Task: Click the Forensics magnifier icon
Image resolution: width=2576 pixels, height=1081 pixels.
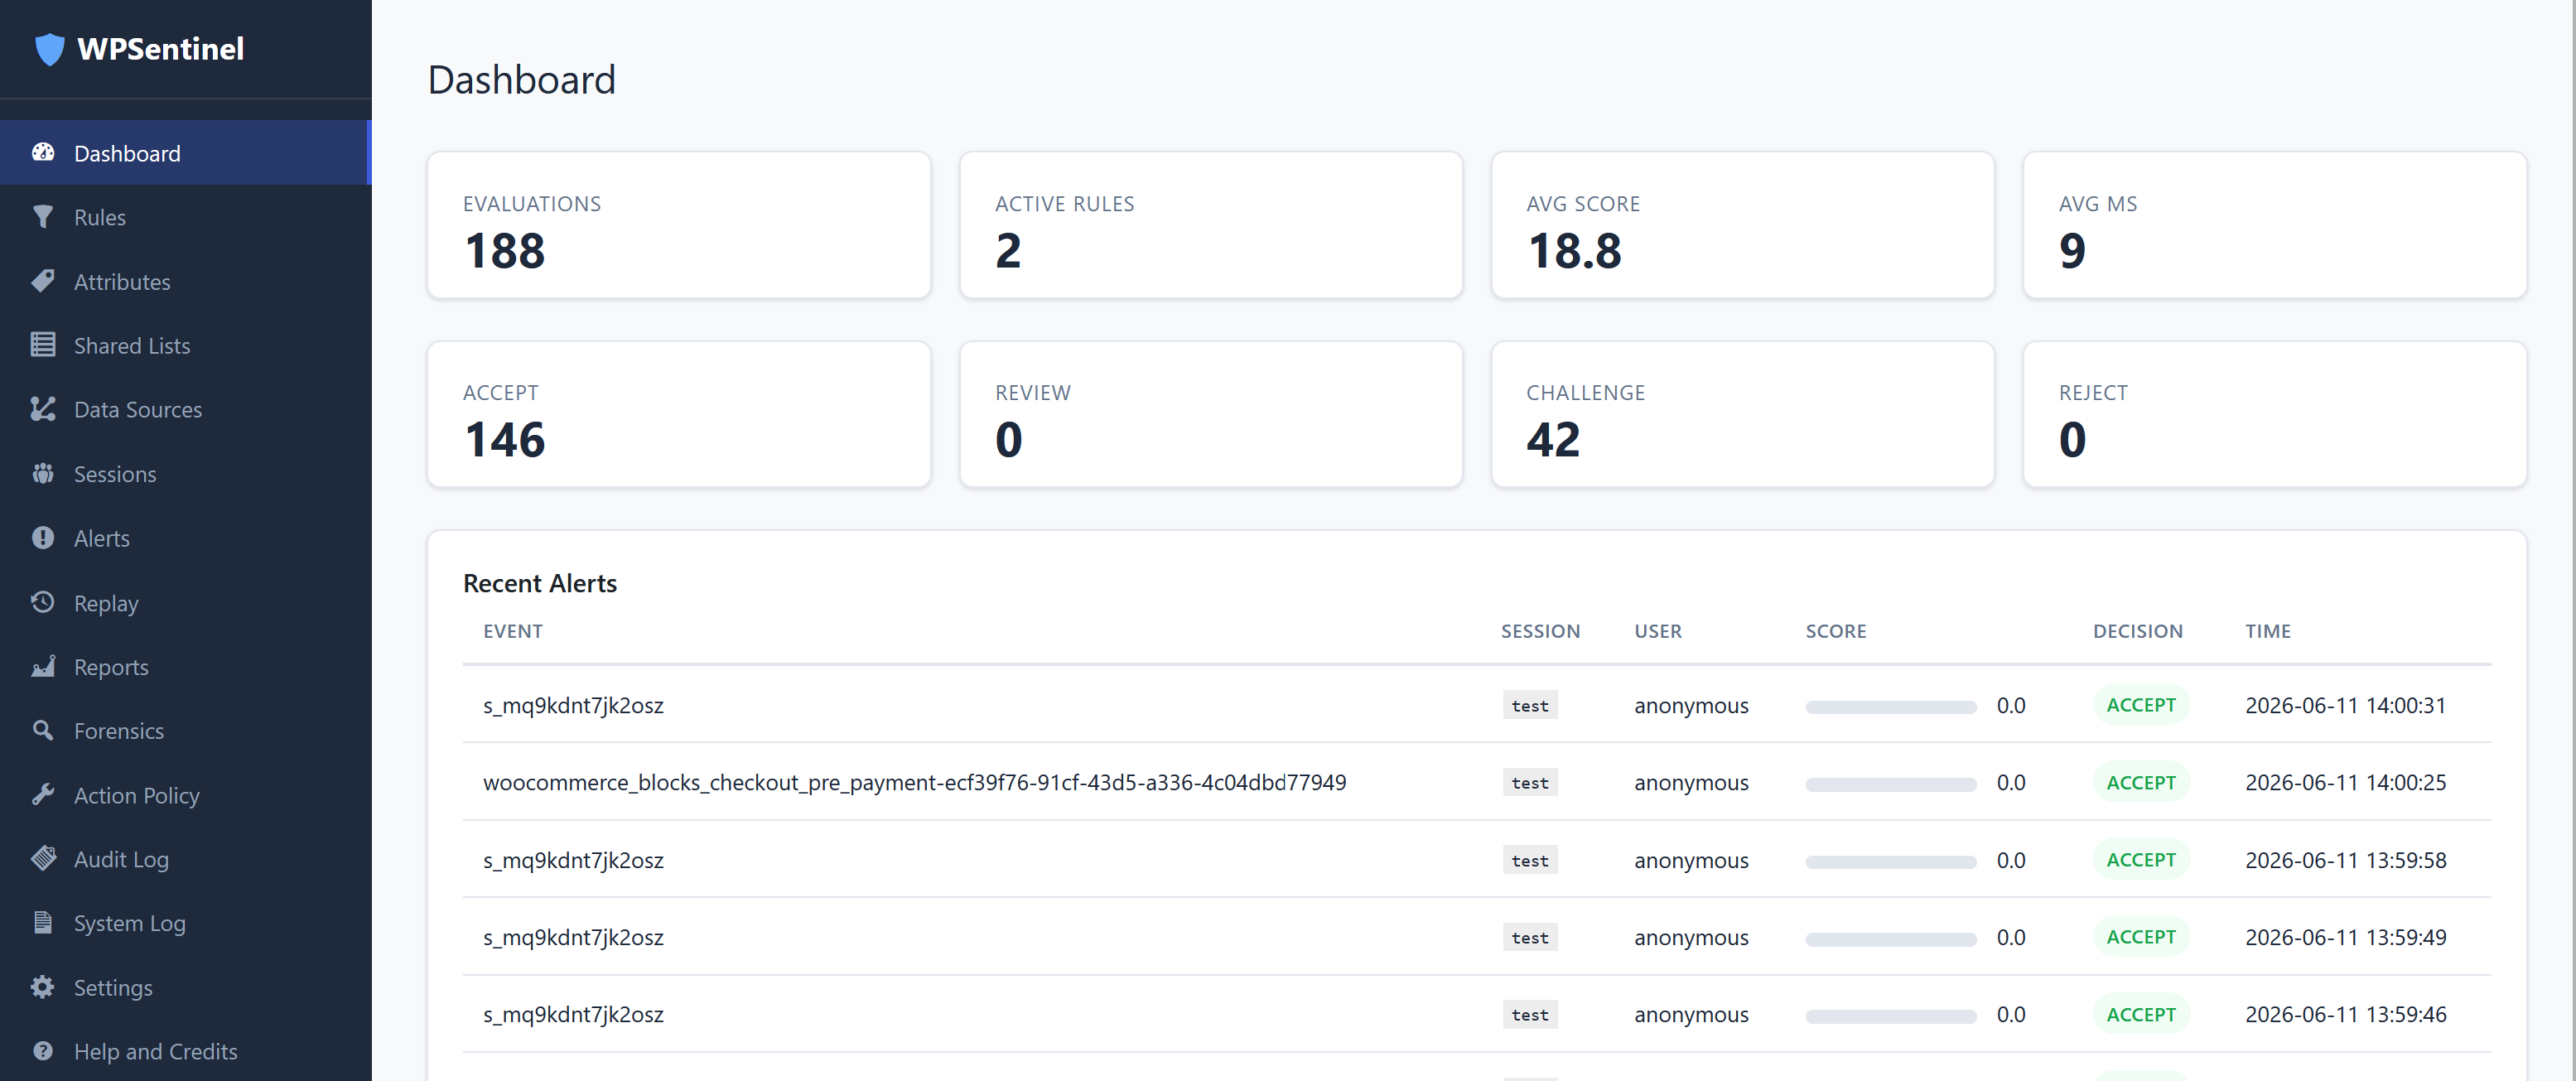Action: (x=43, y=730)
